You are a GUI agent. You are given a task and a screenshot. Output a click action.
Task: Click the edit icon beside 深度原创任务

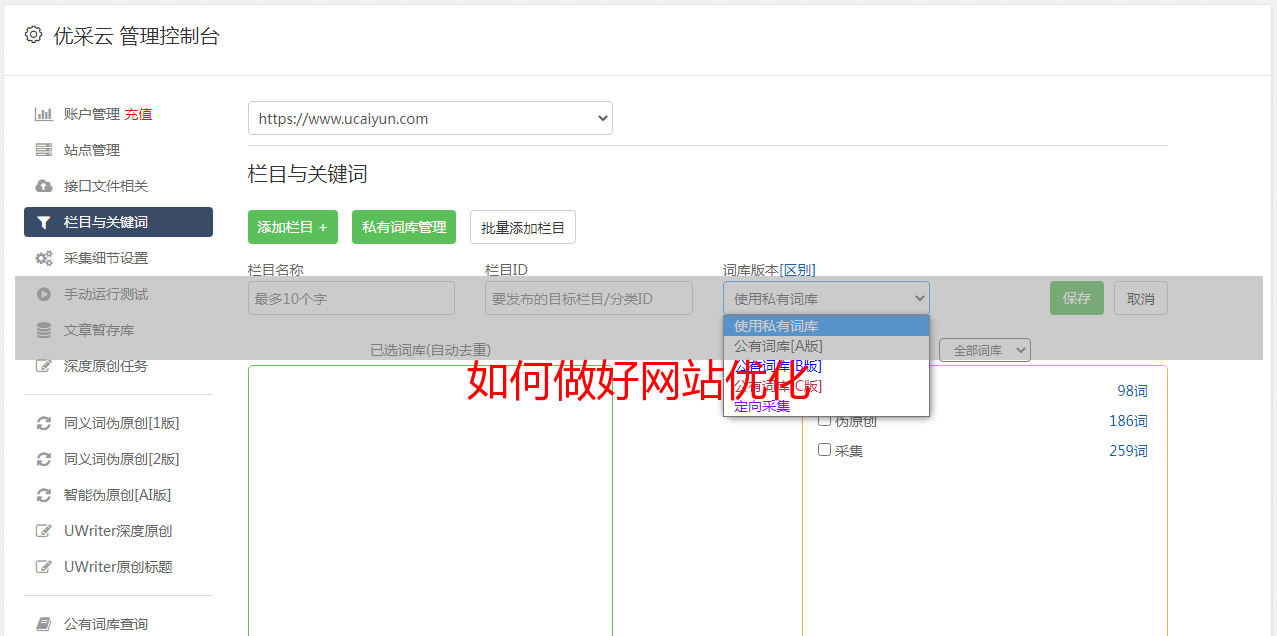[x=43, y=366]
